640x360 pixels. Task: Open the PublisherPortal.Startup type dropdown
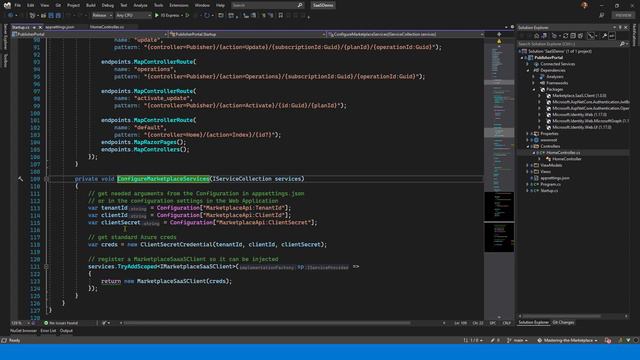(x=247, y=34)
